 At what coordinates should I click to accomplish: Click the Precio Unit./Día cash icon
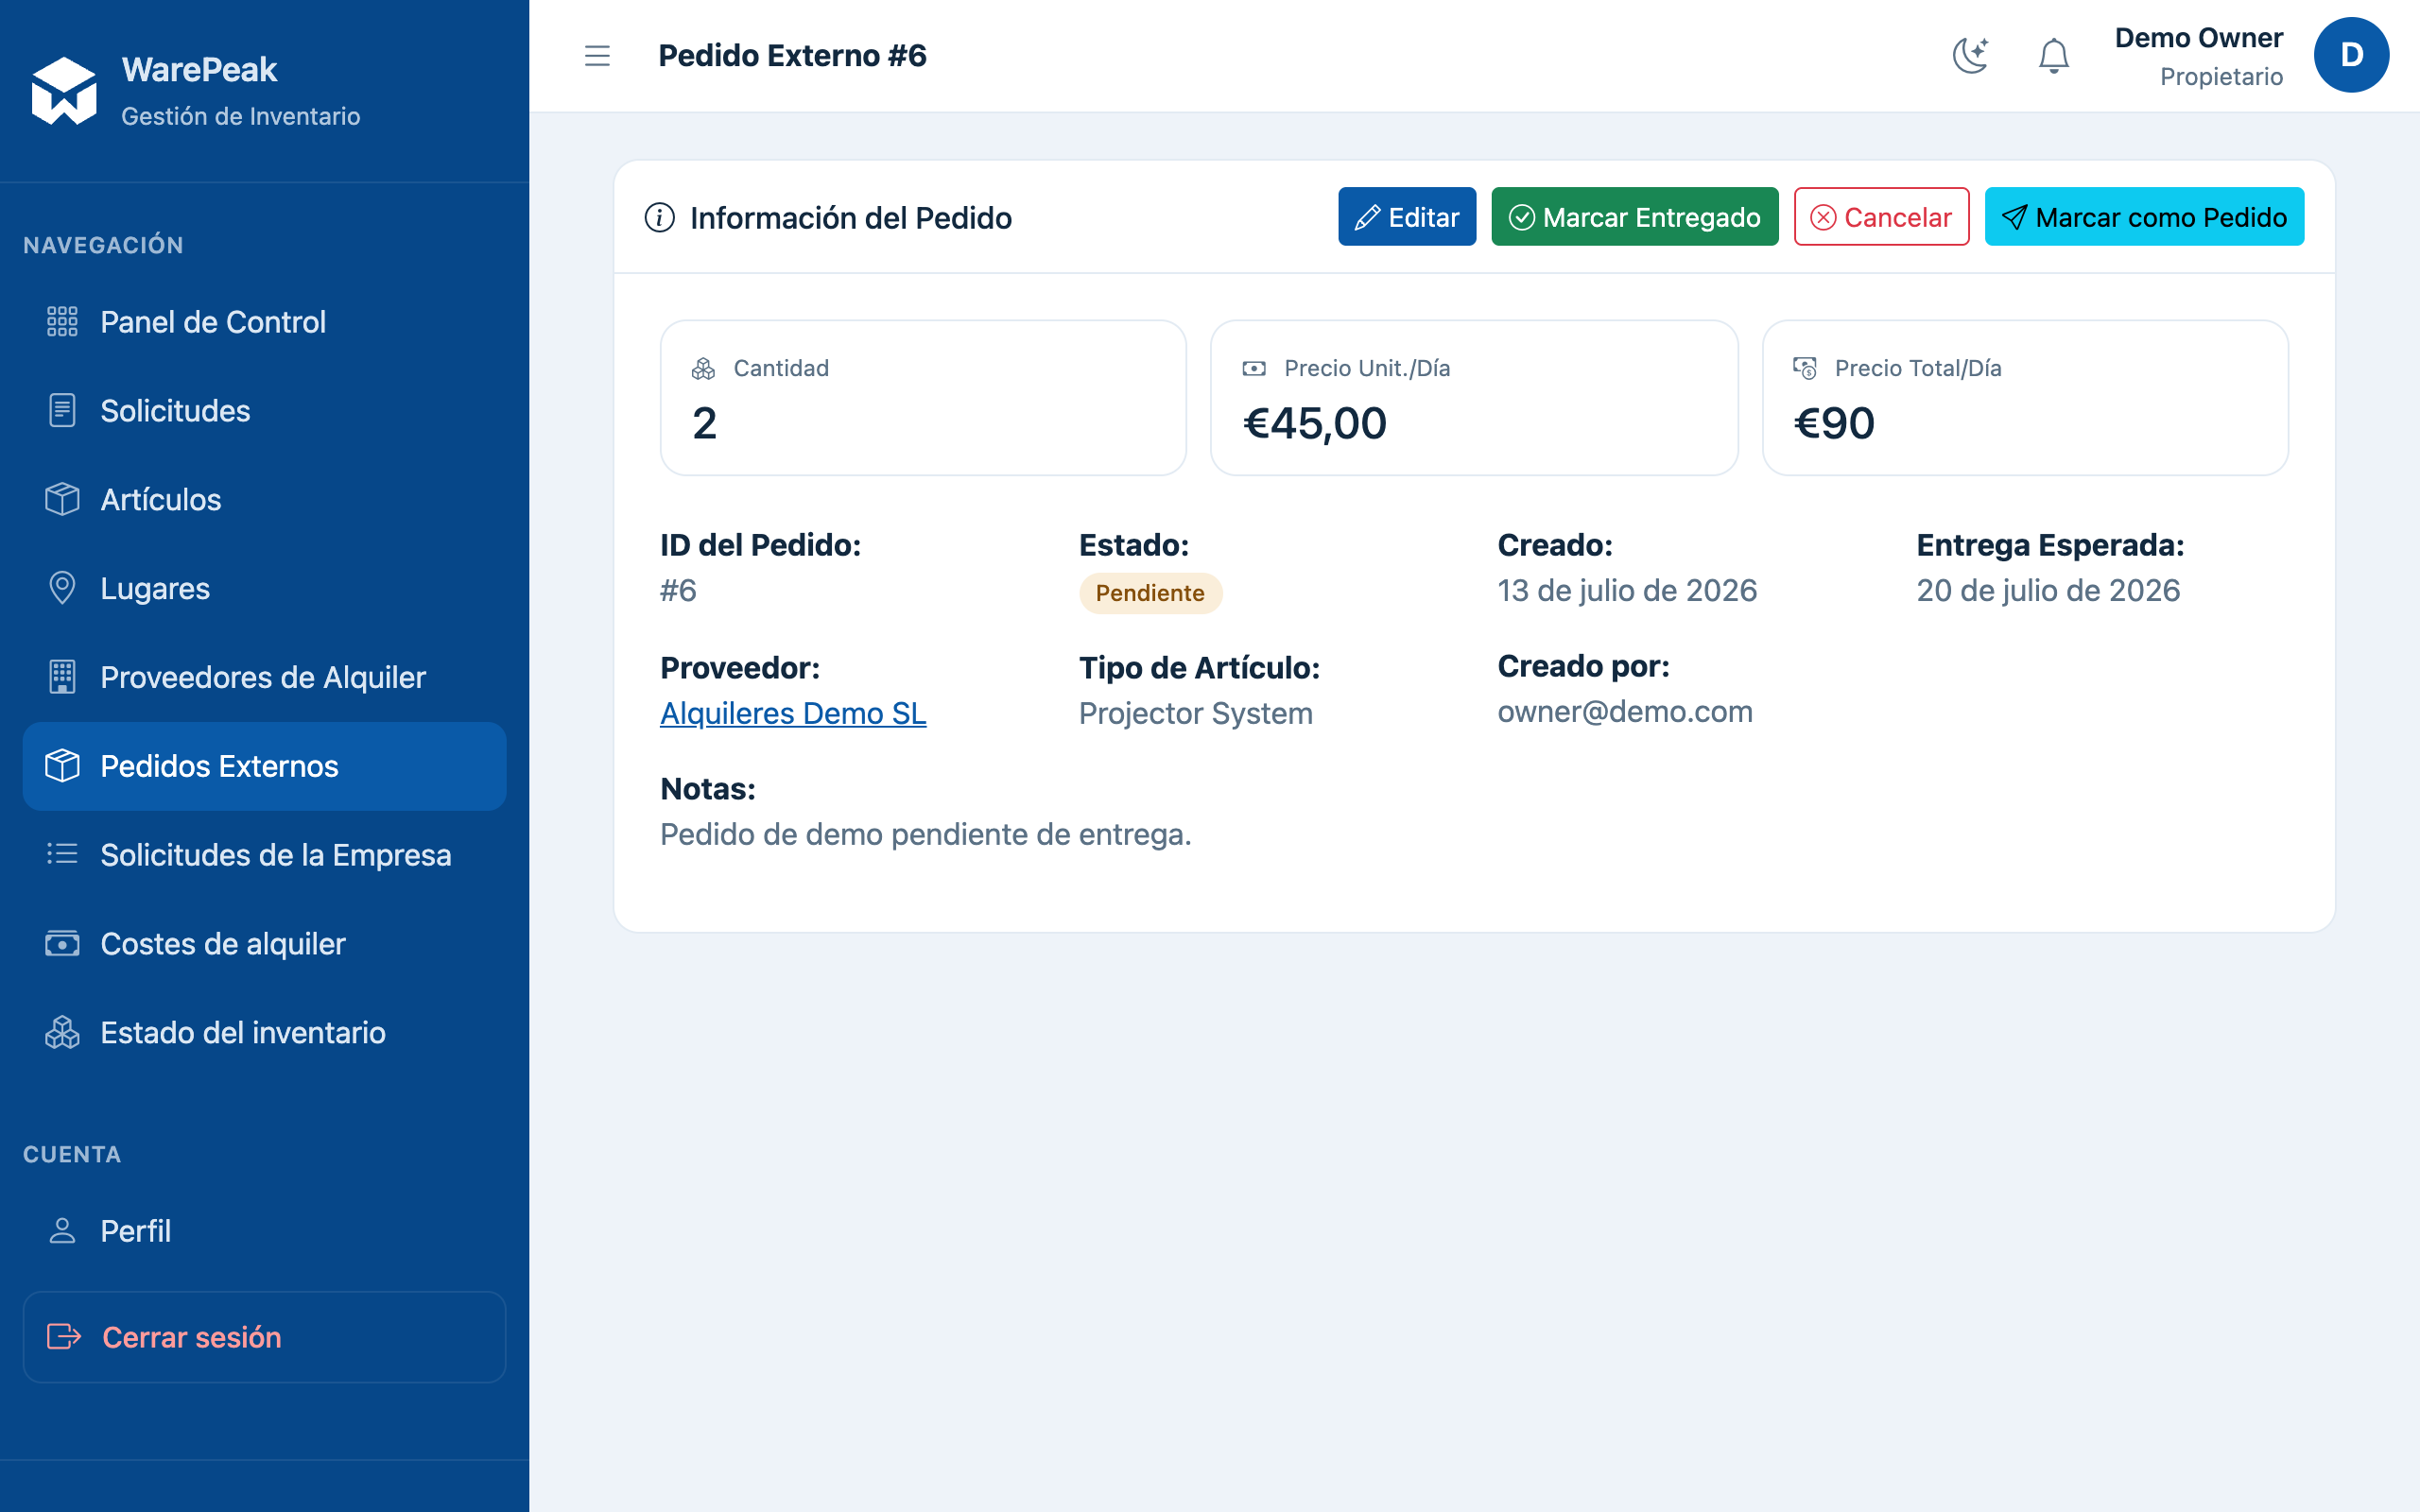[1254, 369]
